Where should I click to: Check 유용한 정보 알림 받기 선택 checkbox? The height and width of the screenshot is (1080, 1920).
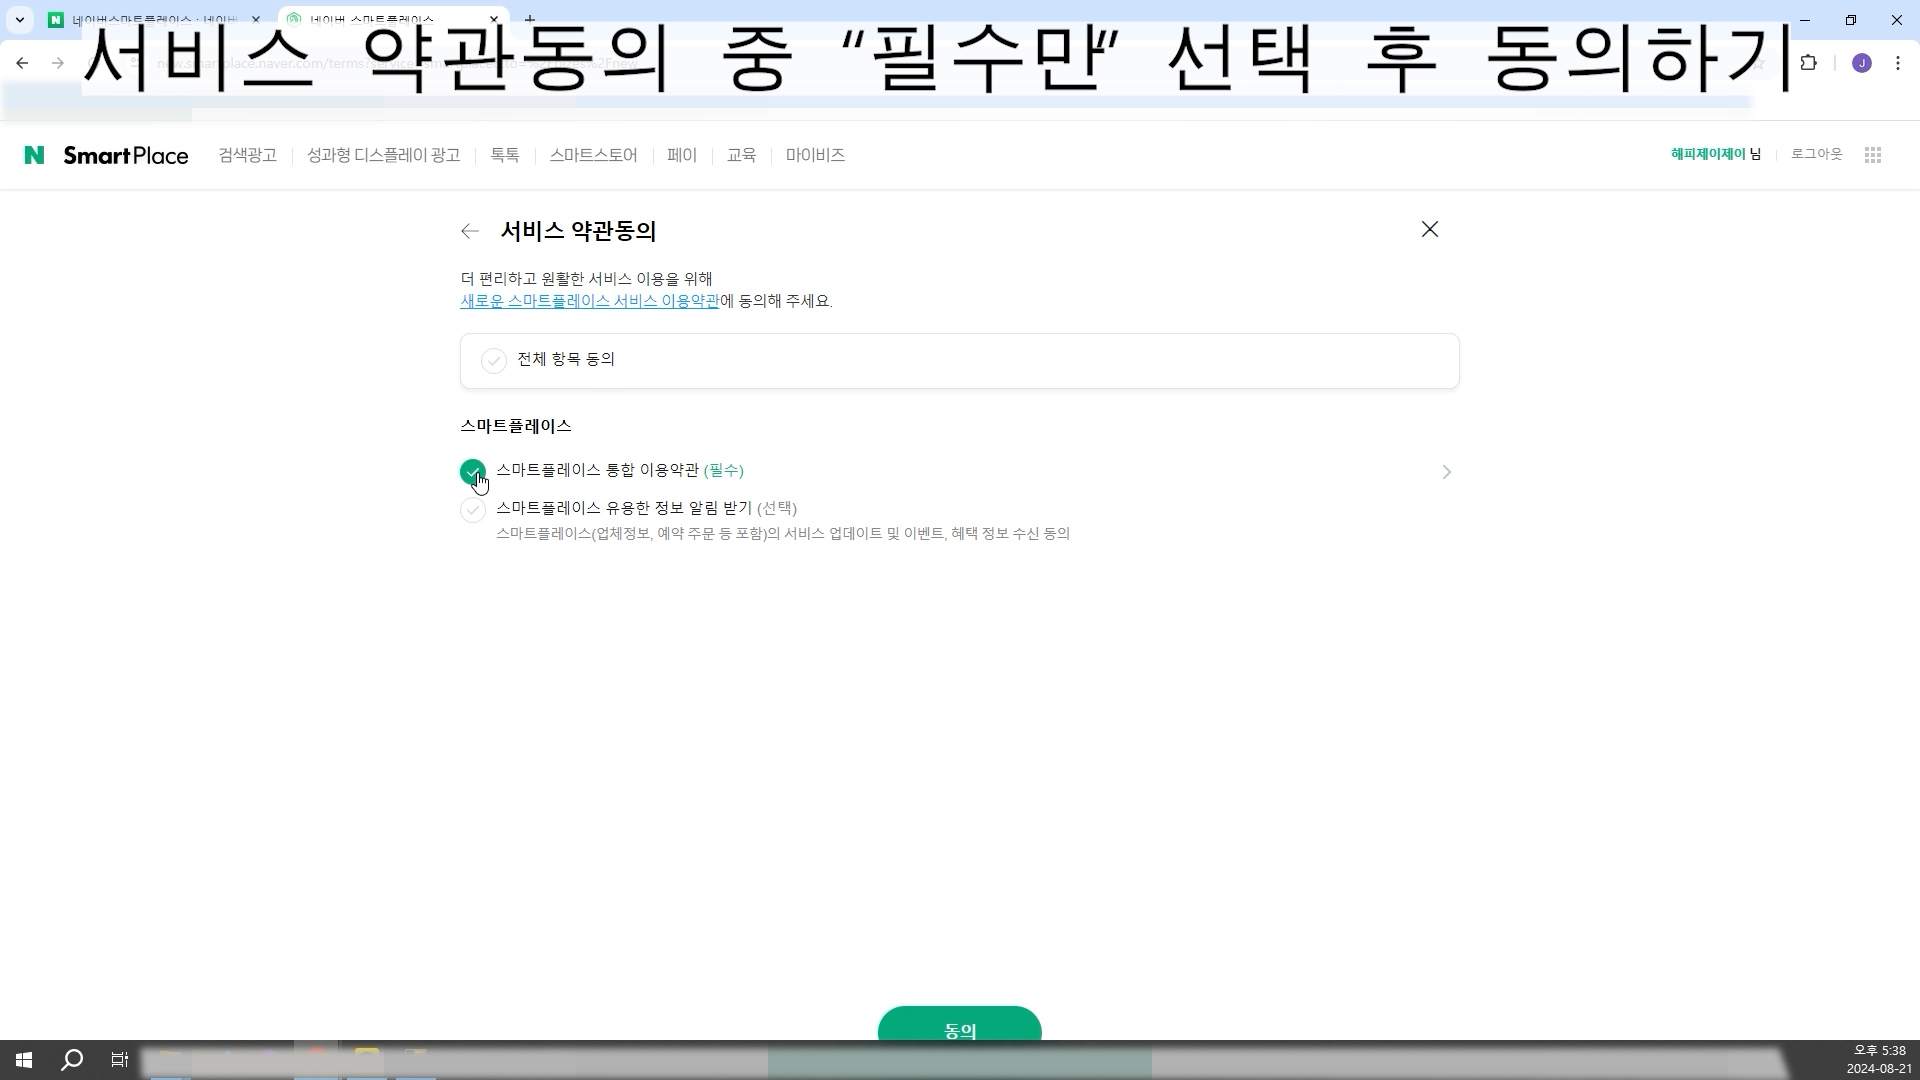pyautogui.click(x=473, y=510)
